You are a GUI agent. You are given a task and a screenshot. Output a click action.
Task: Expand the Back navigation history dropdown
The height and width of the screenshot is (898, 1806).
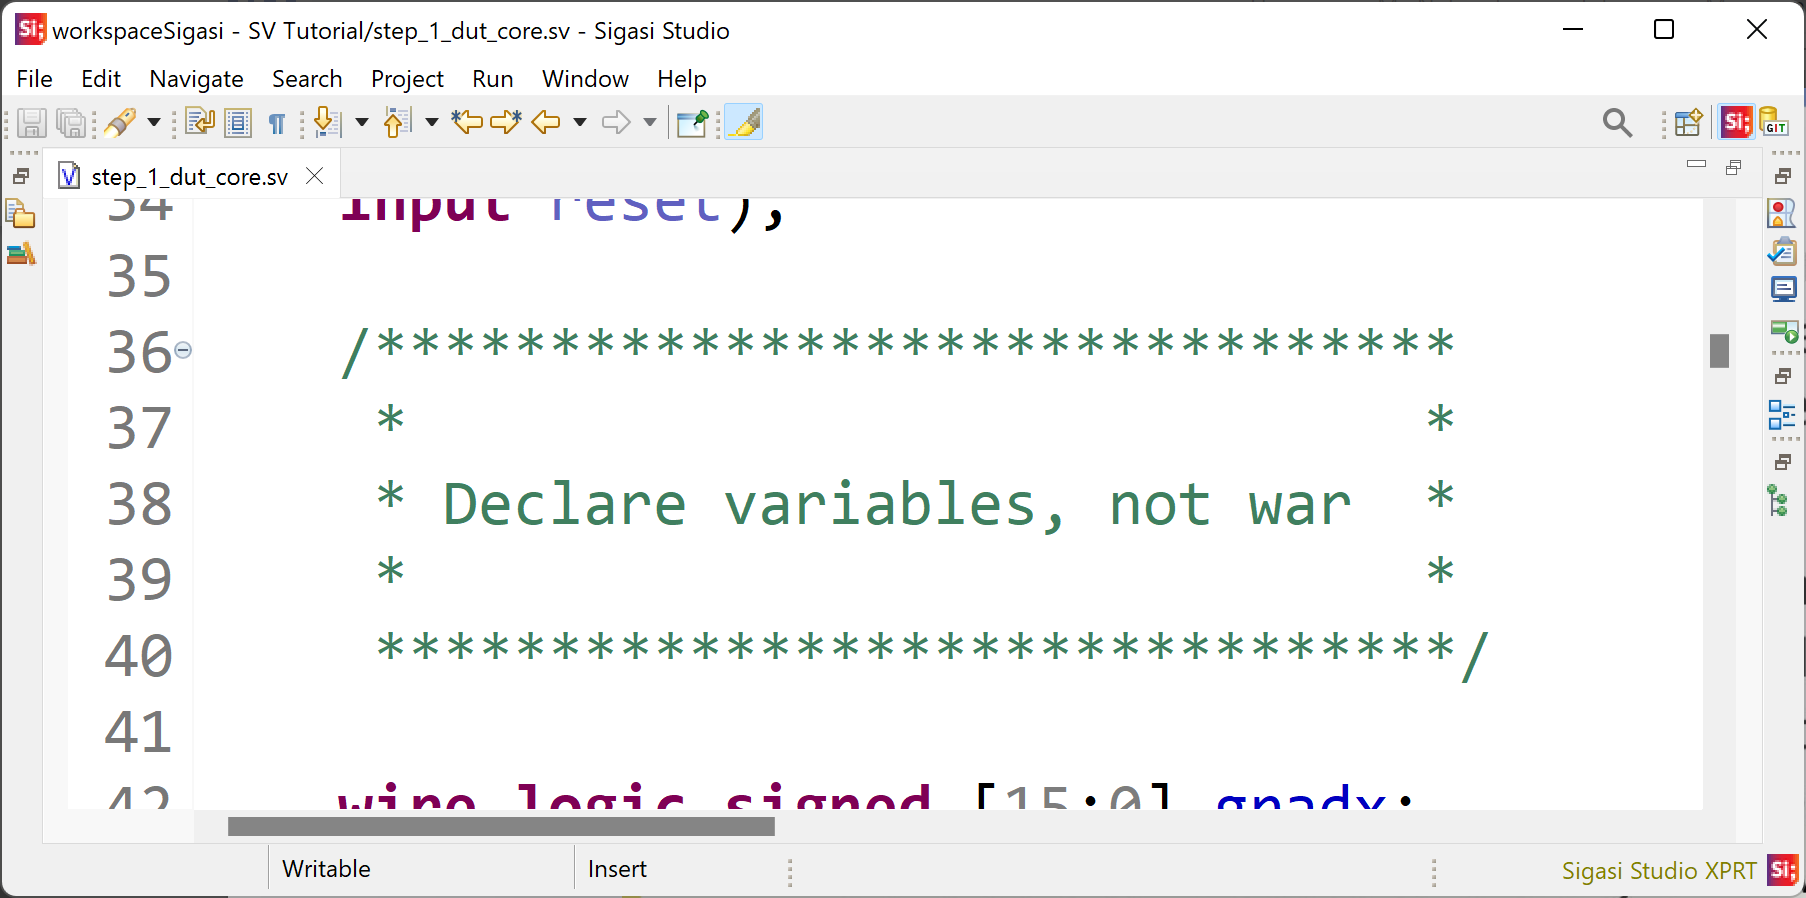580,122
